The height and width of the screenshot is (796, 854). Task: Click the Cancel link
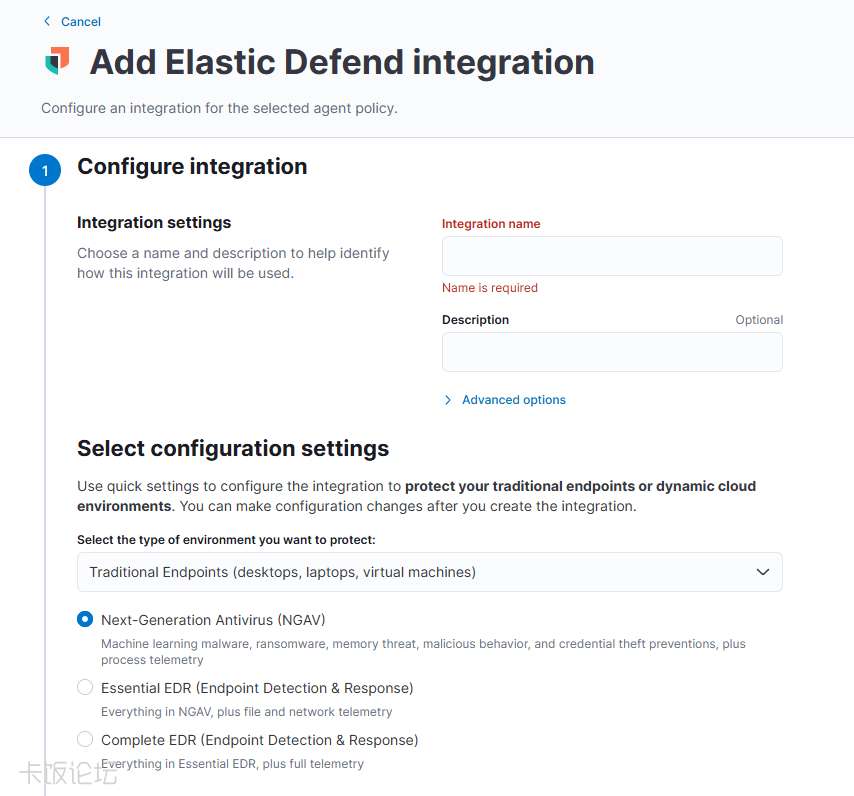pos(81,21)
